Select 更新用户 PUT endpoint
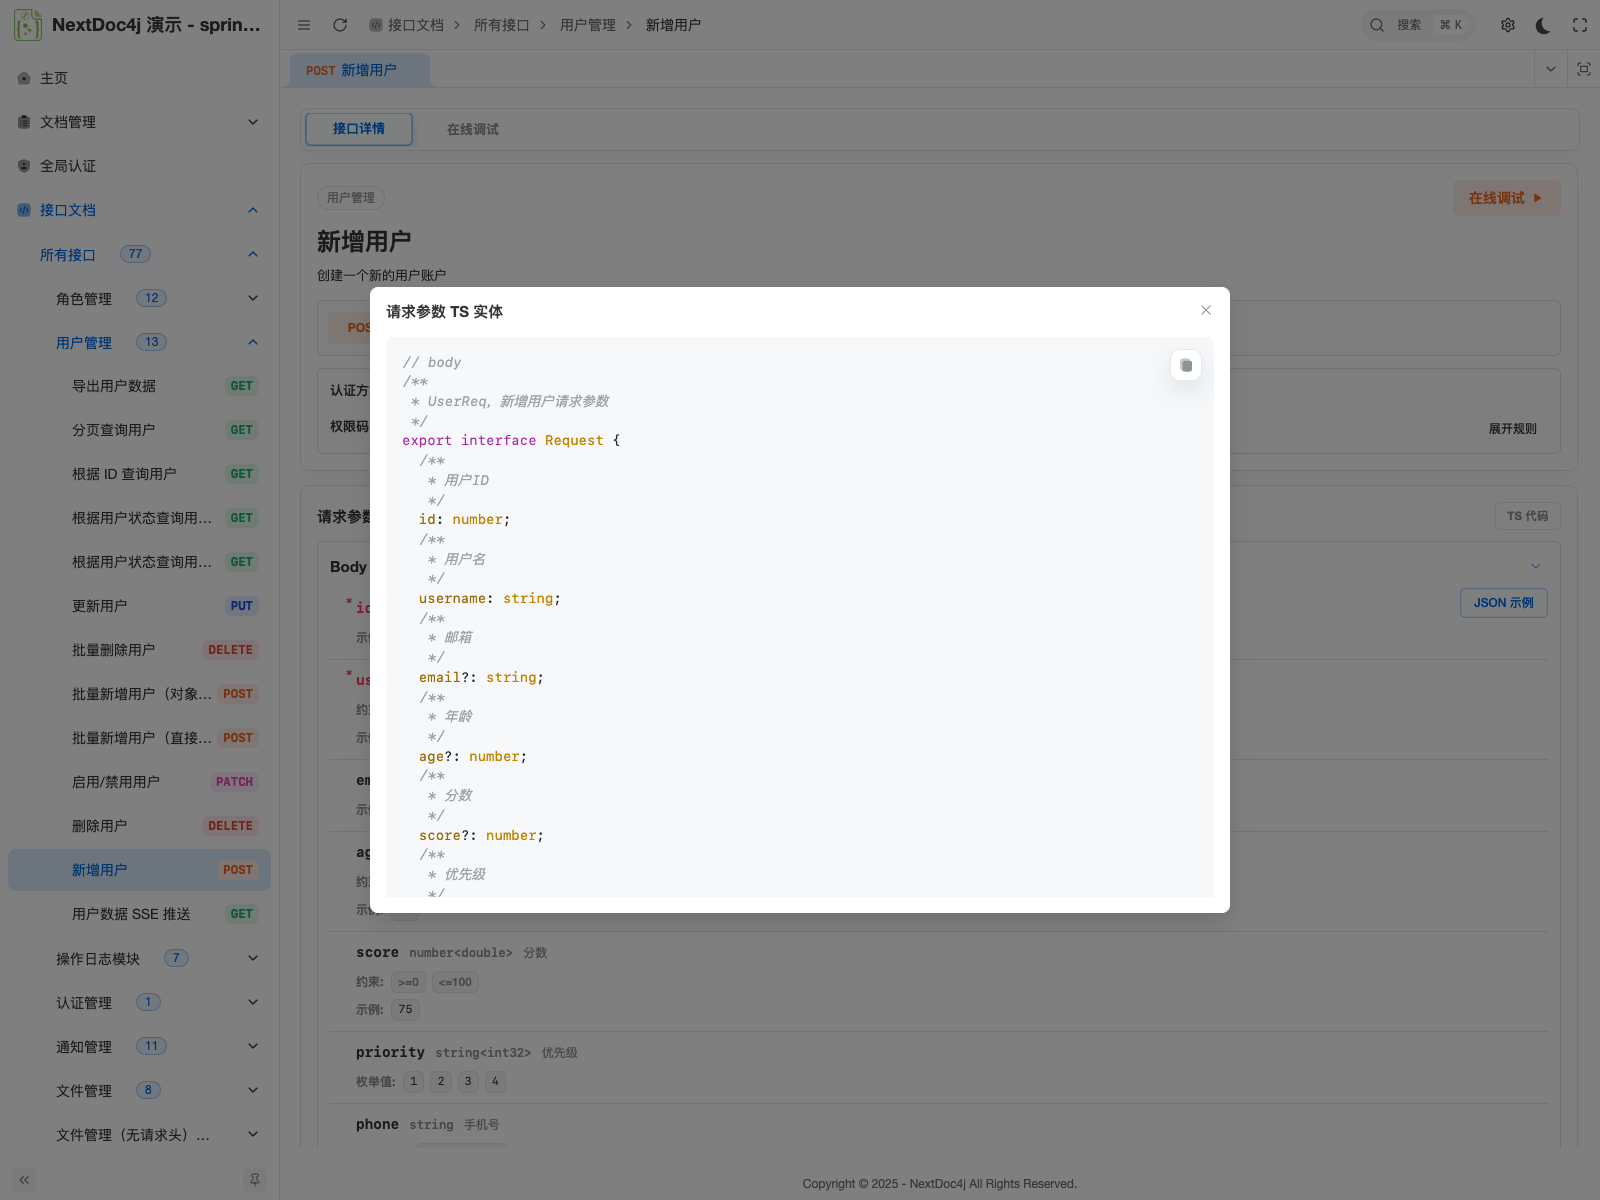Screen dimensions: 1600x1200 (139, 606)
